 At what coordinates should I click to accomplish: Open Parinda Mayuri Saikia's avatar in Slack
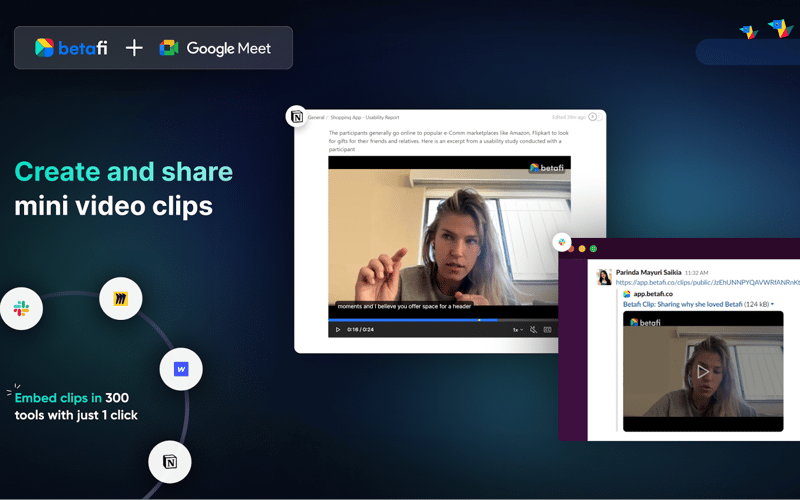(604, 277)
